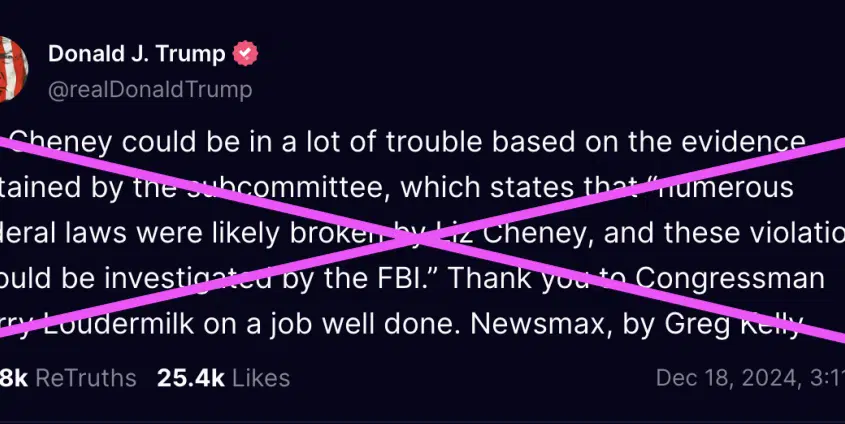
Task: Click the word Congressman in the post
Action: click(x=730, y=279)
